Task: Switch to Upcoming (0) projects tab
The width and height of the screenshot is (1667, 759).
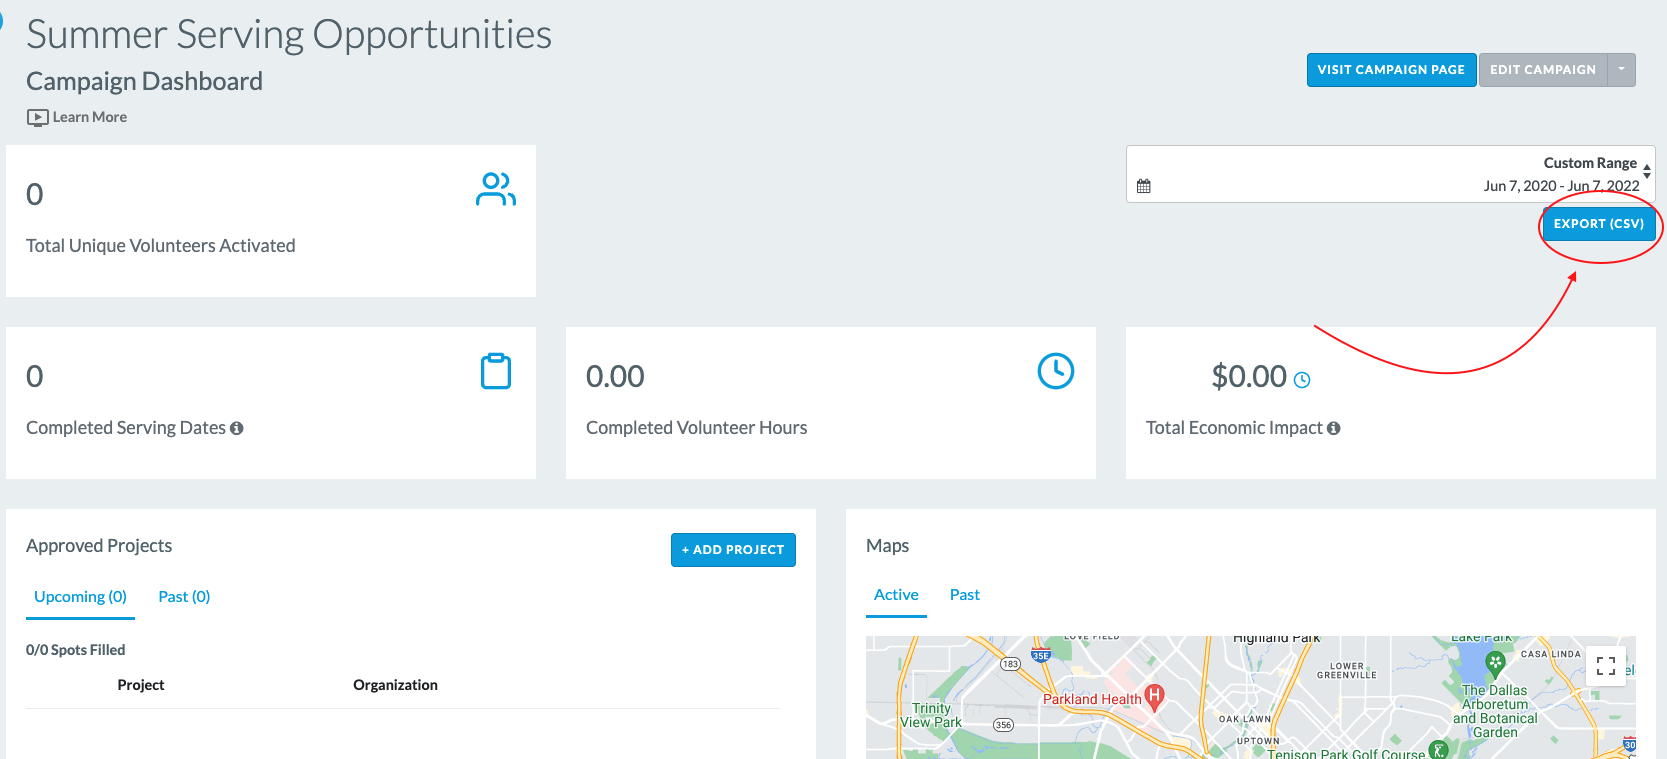Action: pyautogui.click(x=81, y=597)
